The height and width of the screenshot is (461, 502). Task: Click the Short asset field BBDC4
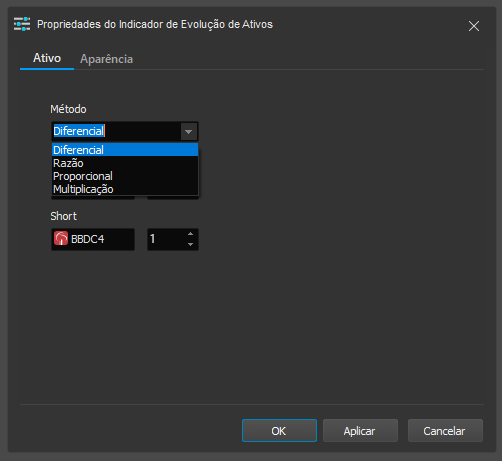click(93, 239)
